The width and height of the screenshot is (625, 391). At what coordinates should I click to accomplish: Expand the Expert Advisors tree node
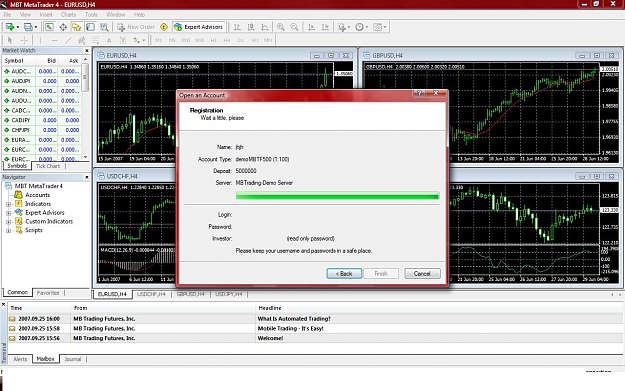pyautogui.click(x=8, y=213)
